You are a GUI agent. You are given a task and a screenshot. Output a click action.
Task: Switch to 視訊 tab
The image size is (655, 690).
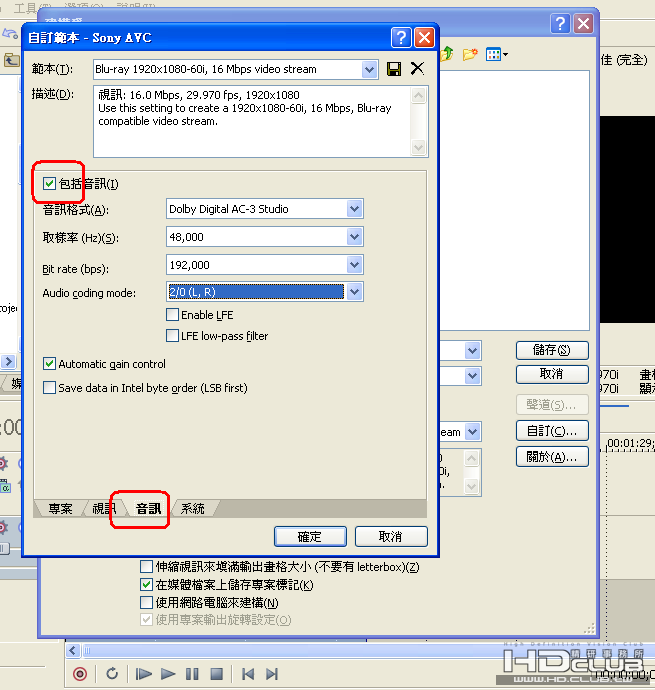click(104, 508)
